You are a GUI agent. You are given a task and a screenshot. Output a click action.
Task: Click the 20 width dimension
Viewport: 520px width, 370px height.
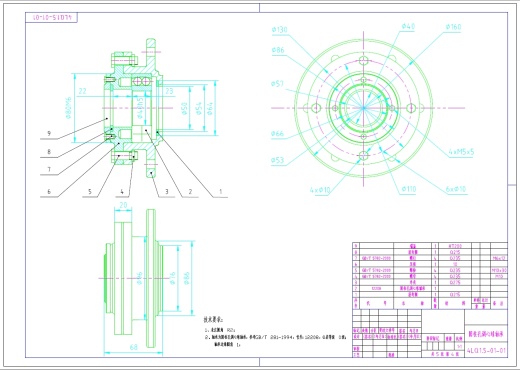click(123, 205)
